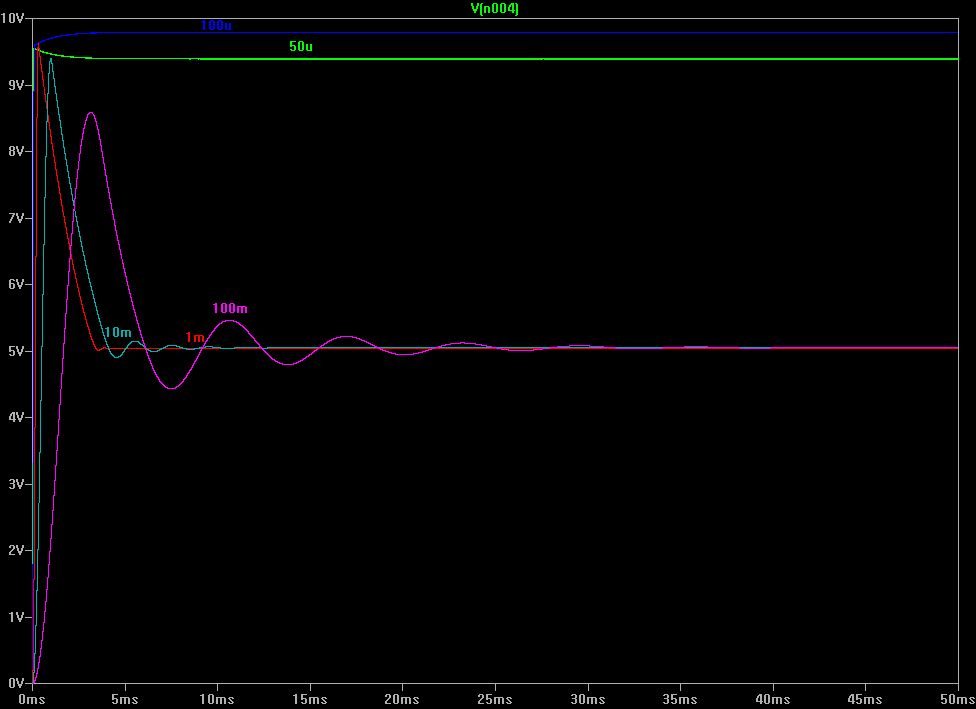Click the red 1m curve label
976x709 pixels.
(194, 338)
